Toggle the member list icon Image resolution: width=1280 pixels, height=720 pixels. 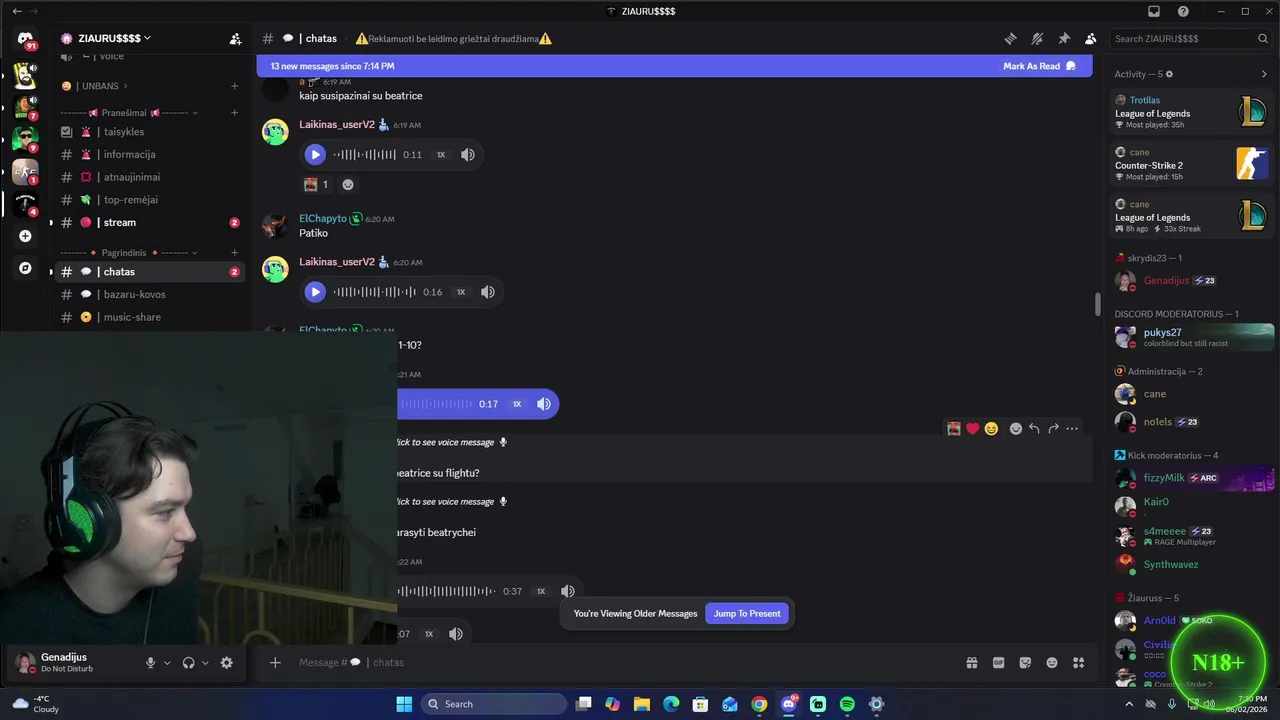pyautogui.click(x=1090, y=39)
